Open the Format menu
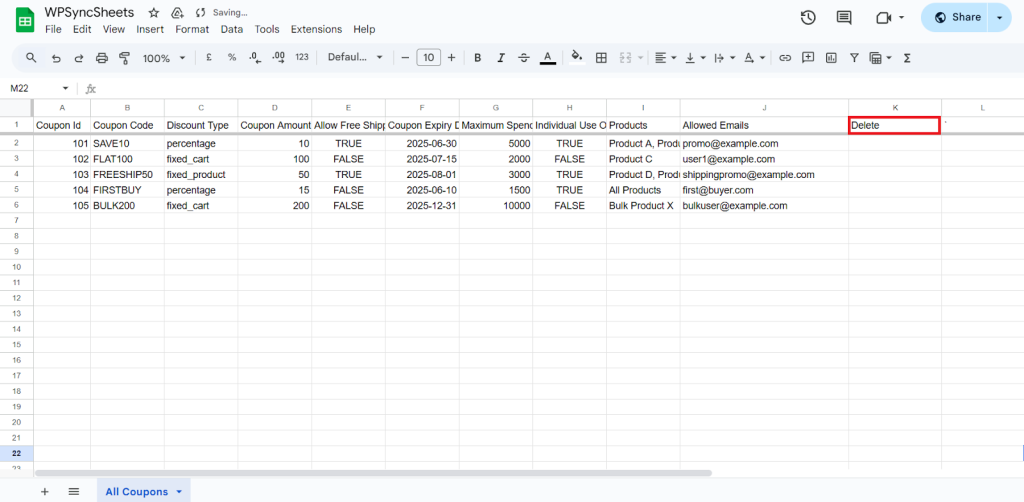This screenshot has width=1024, height=502. coord(192,29)
